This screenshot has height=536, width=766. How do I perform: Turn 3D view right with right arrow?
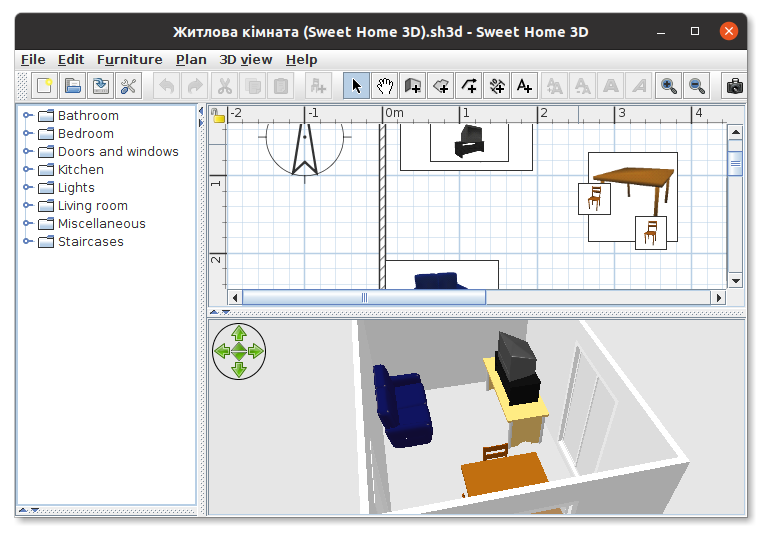(256, 351)
